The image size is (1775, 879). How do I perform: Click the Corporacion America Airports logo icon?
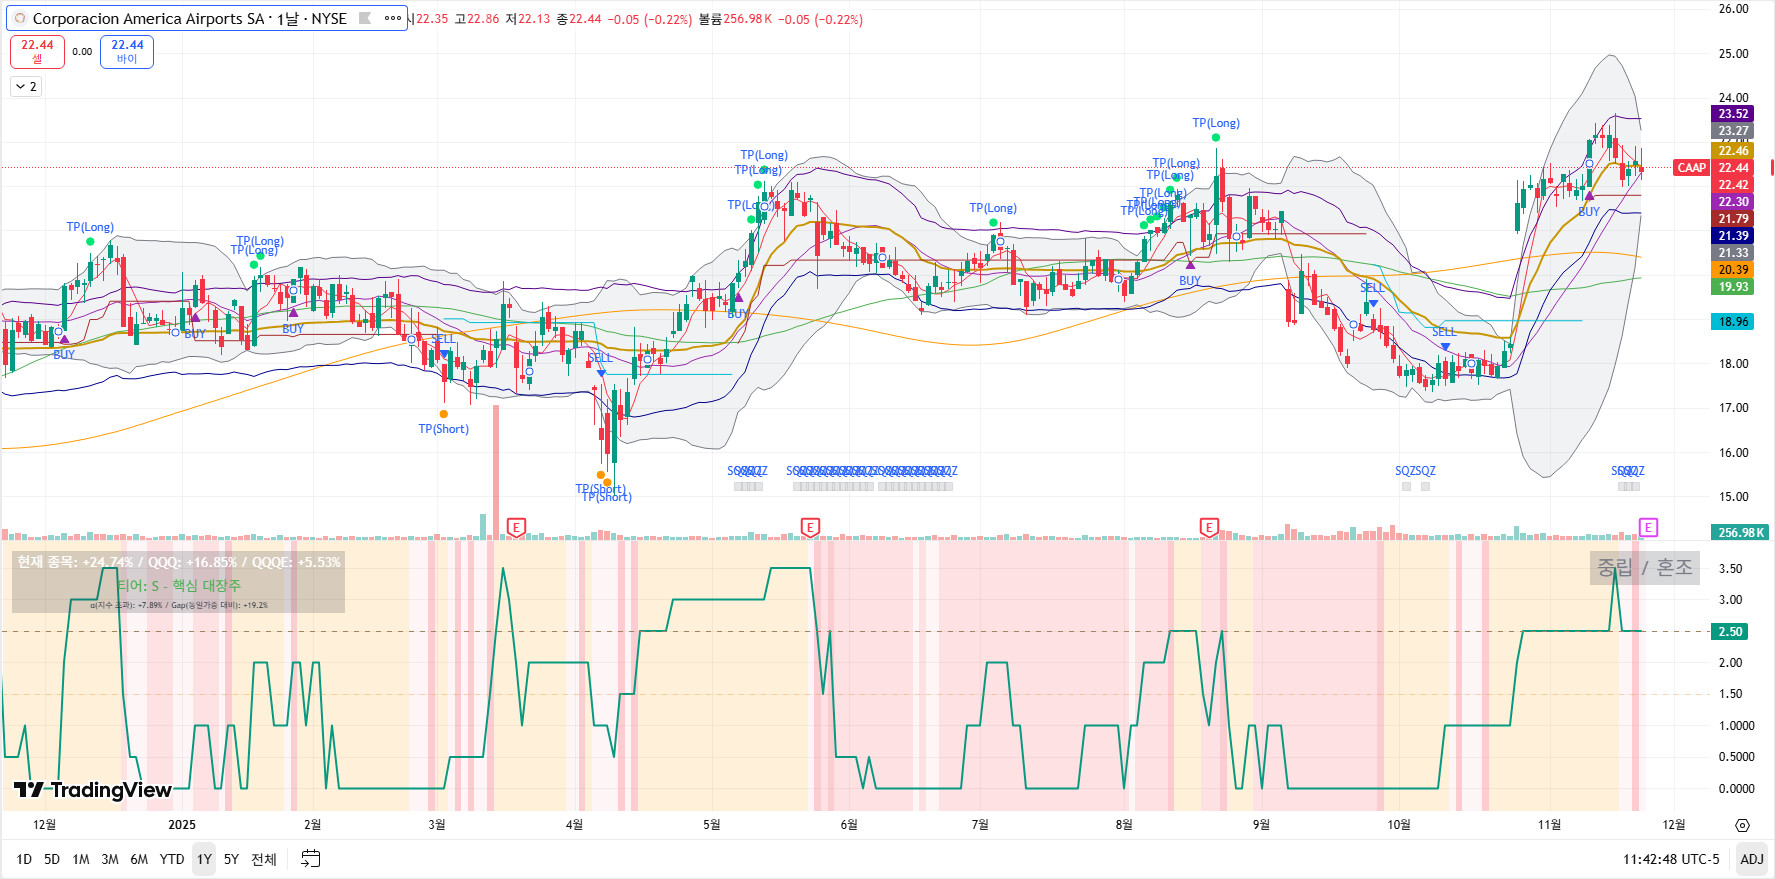point(19,19)
